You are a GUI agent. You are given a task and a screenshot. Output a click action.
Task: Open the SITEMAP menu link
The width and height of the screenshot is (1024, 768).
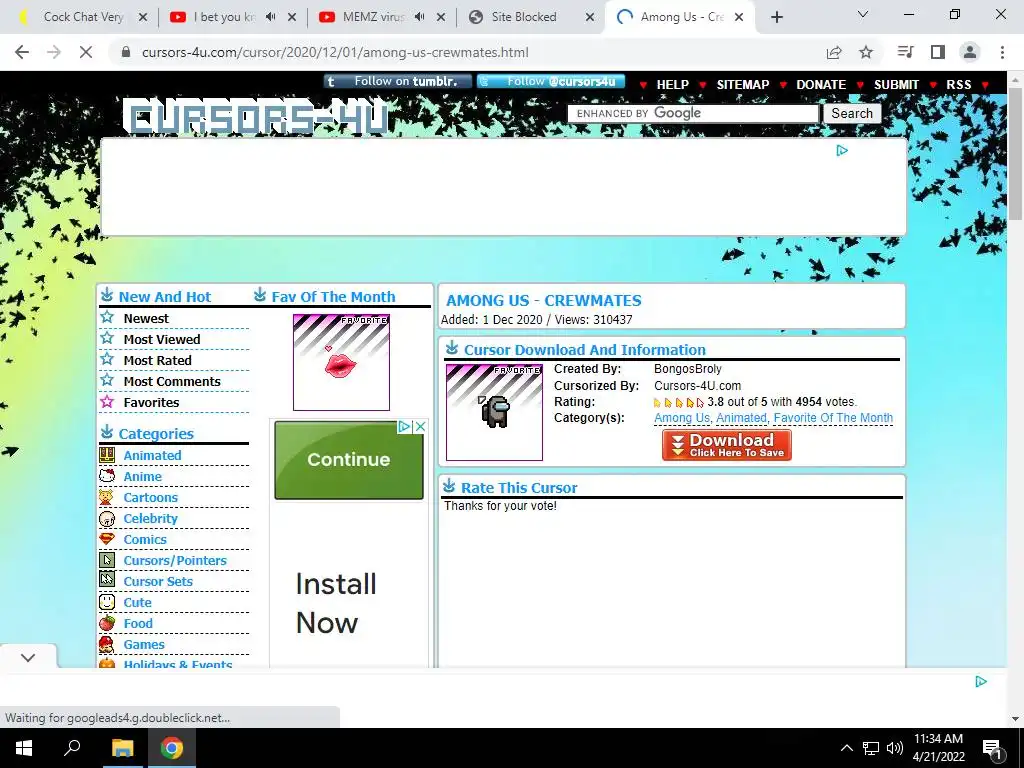tap(743, 85)
